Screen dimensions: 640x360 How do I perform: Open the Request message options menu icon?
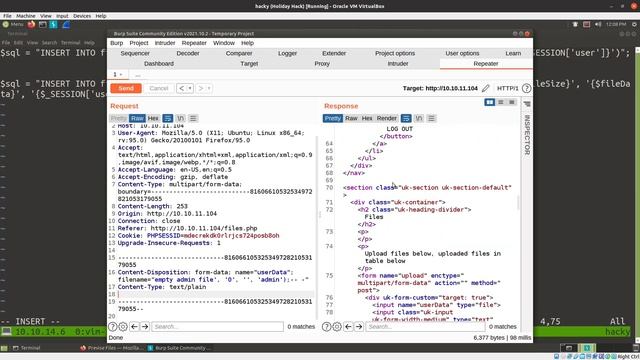click(193, 118)
